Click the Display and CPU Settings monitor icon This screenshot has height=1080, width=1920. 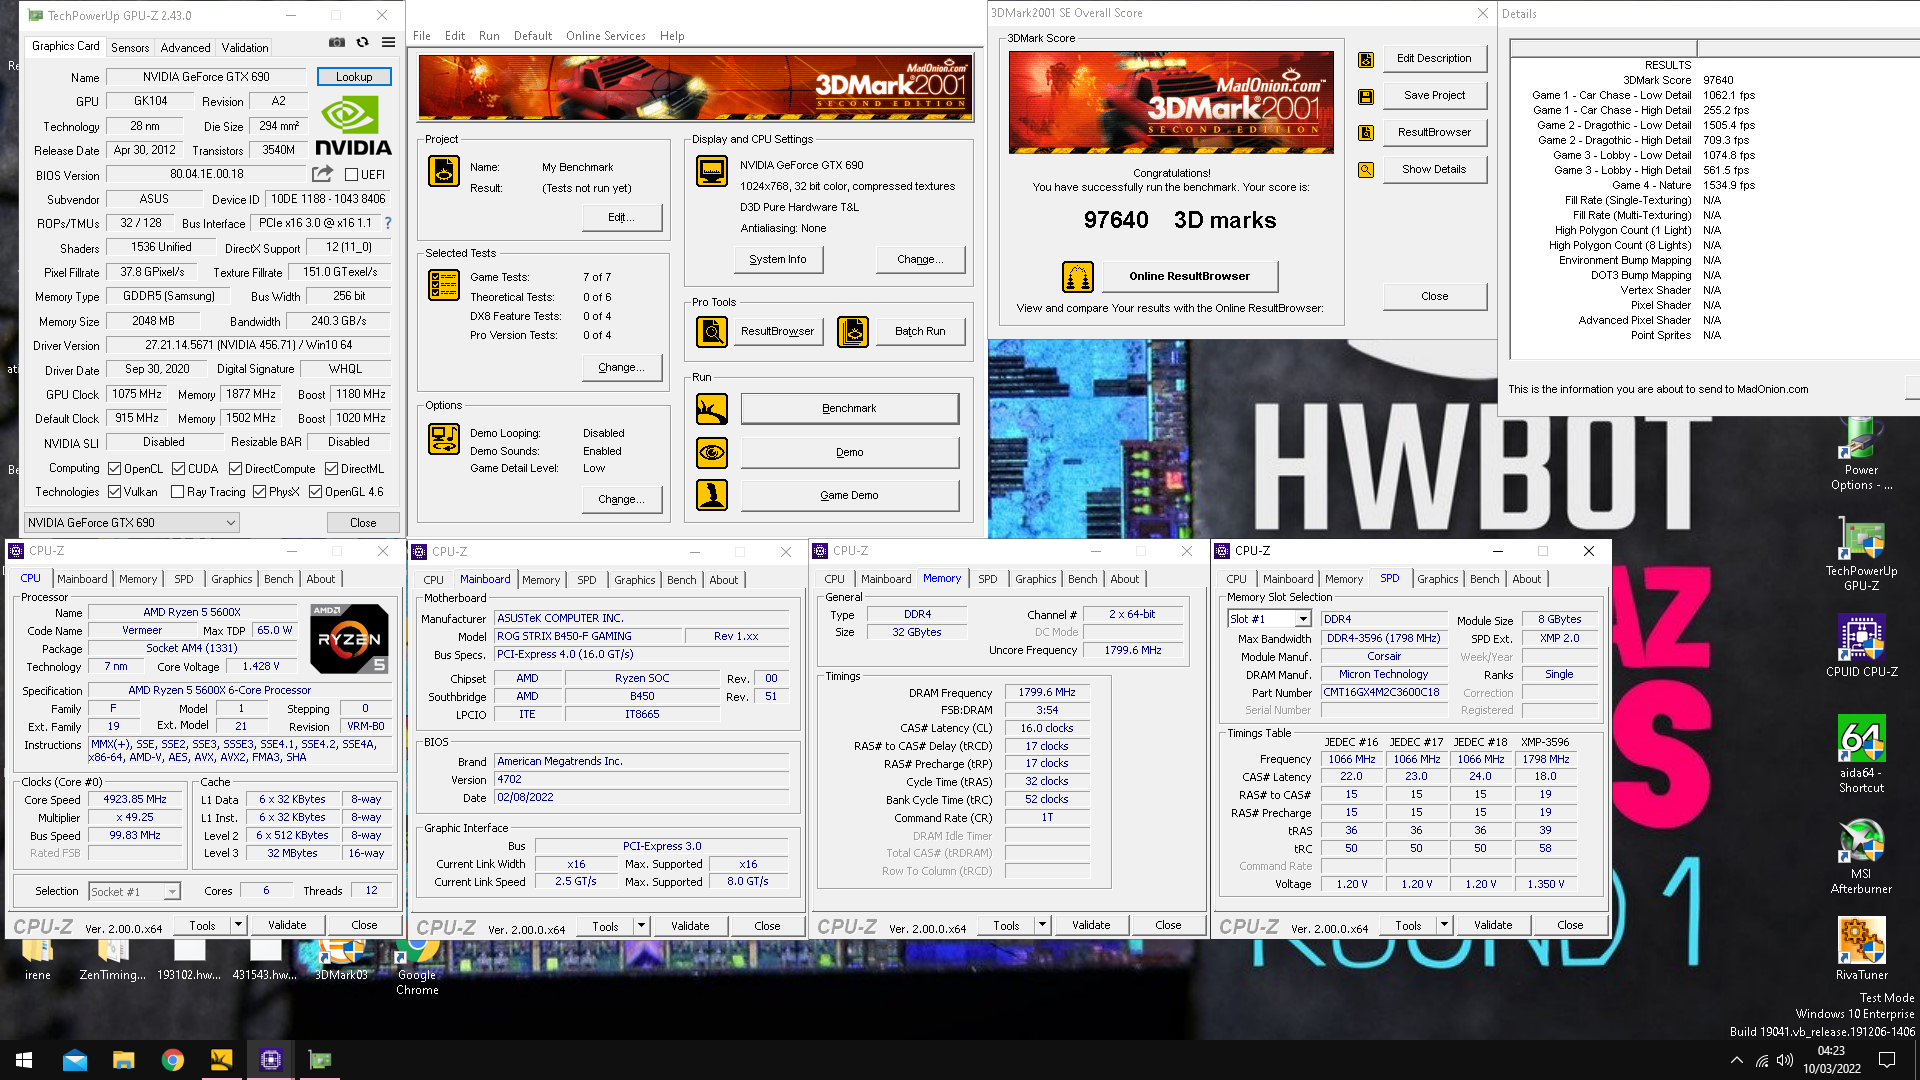pos(712,171)
